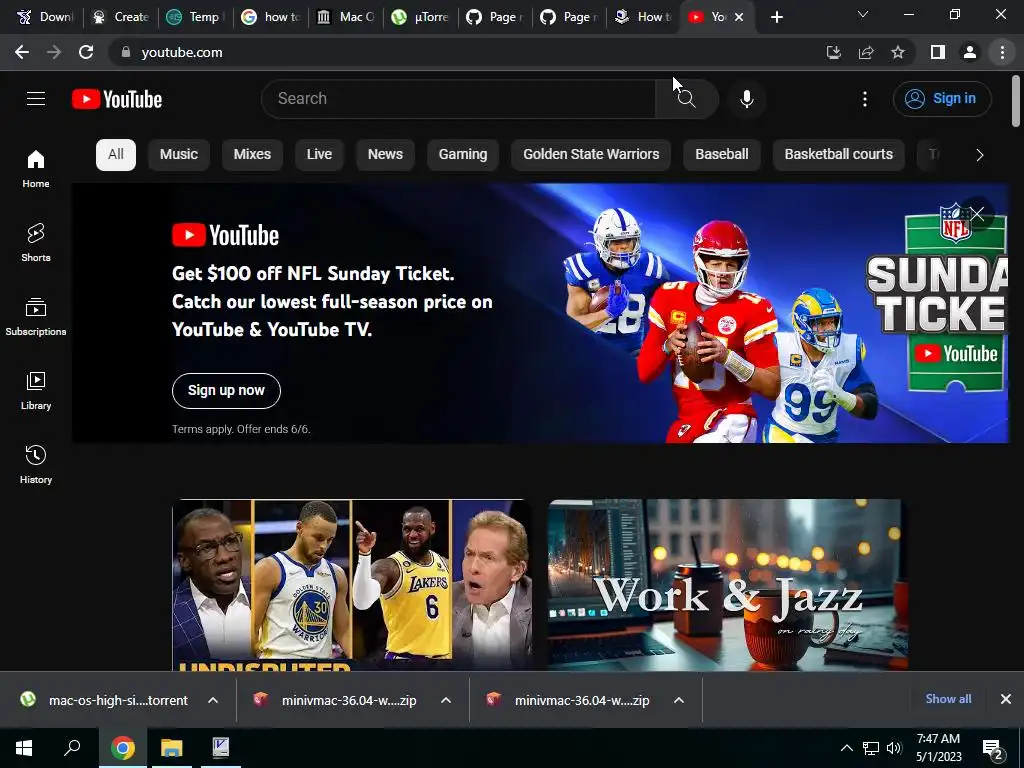The height and width of the screenshot is (768, 1024).
Task: Click Show all downloads link
Action: point(948,699)
